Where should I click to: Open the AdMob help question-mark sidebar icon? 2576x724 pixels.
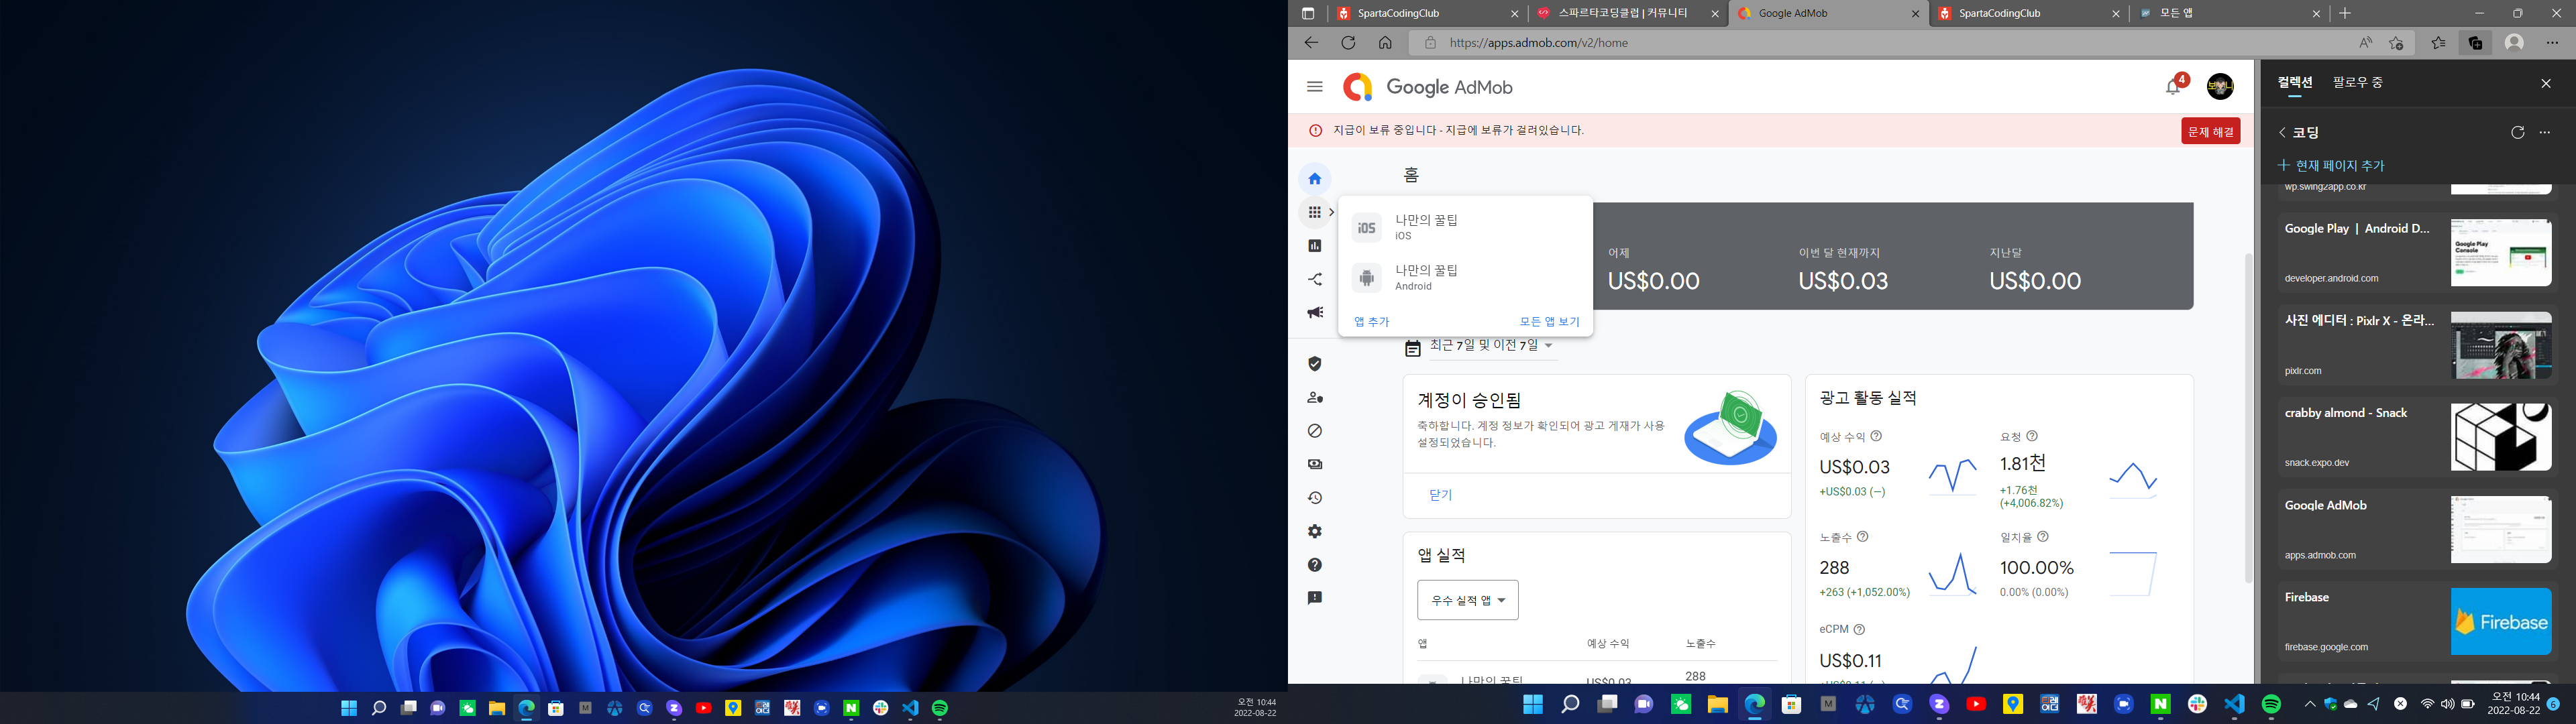pyautogui.click(x=1314, y=565)
